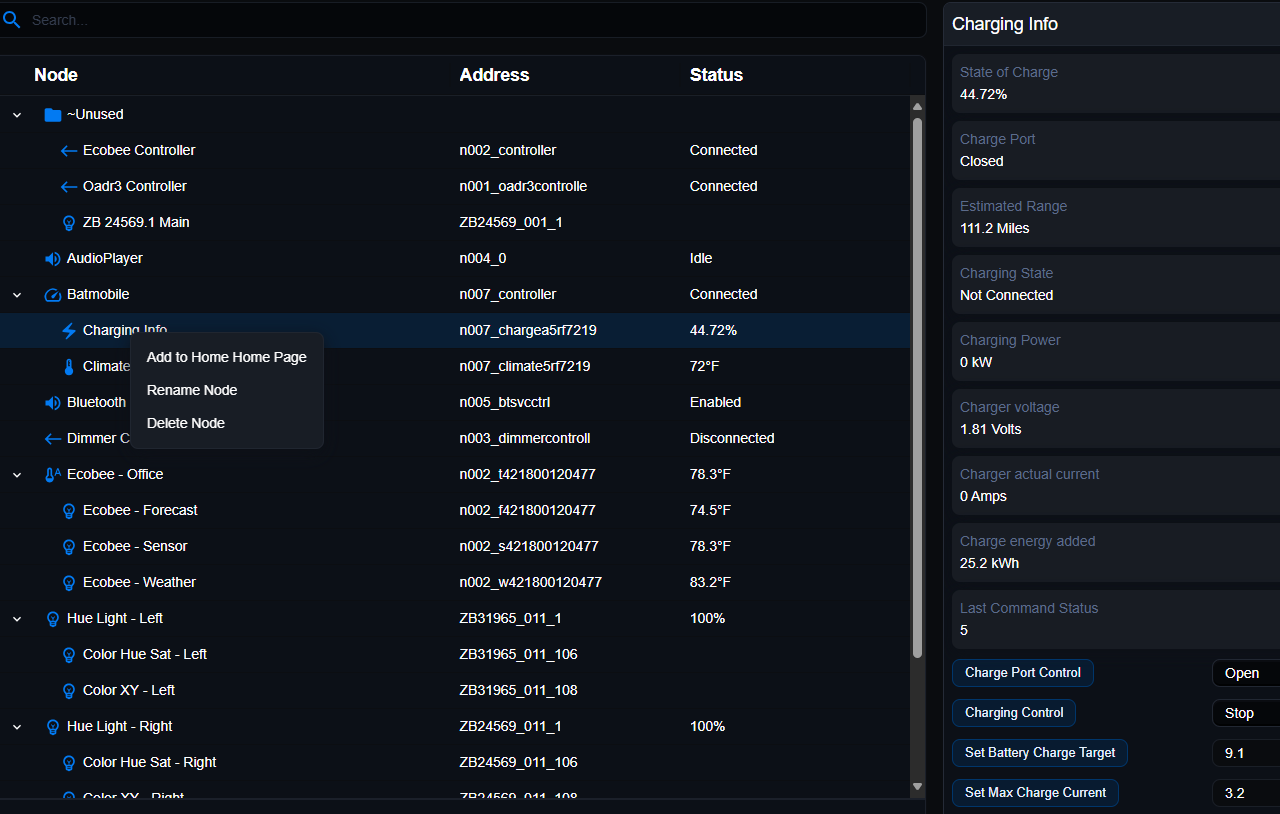Click the bulb icon for ZB 24569.1 Main

click(68, 222)
